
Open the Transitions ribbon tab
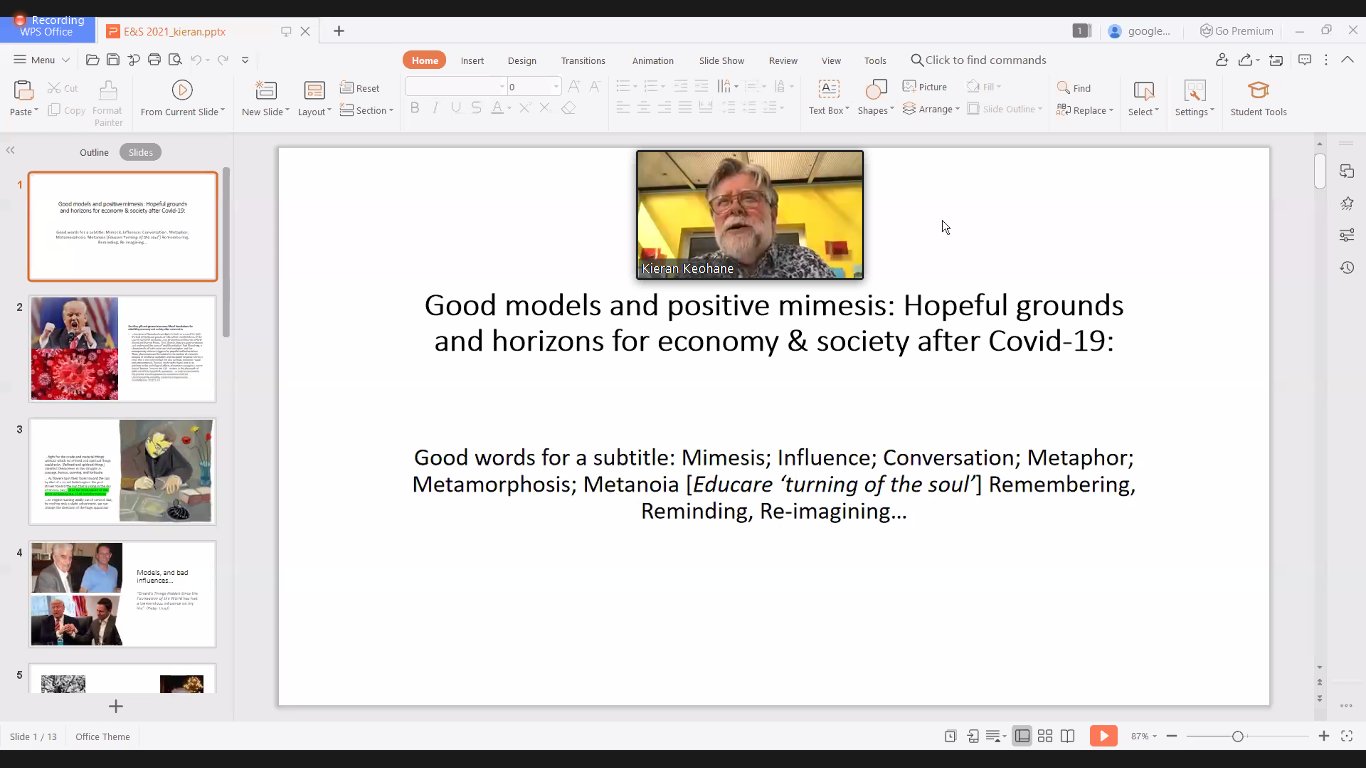tap(583, 61)
